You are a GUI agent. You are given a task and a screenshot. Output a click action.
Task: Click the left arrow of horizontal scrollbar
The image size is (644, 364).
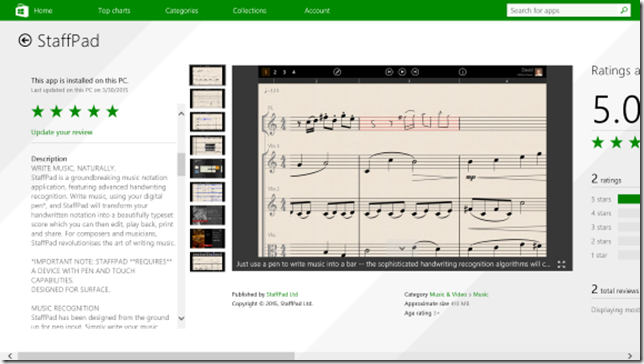pos(9,356)
